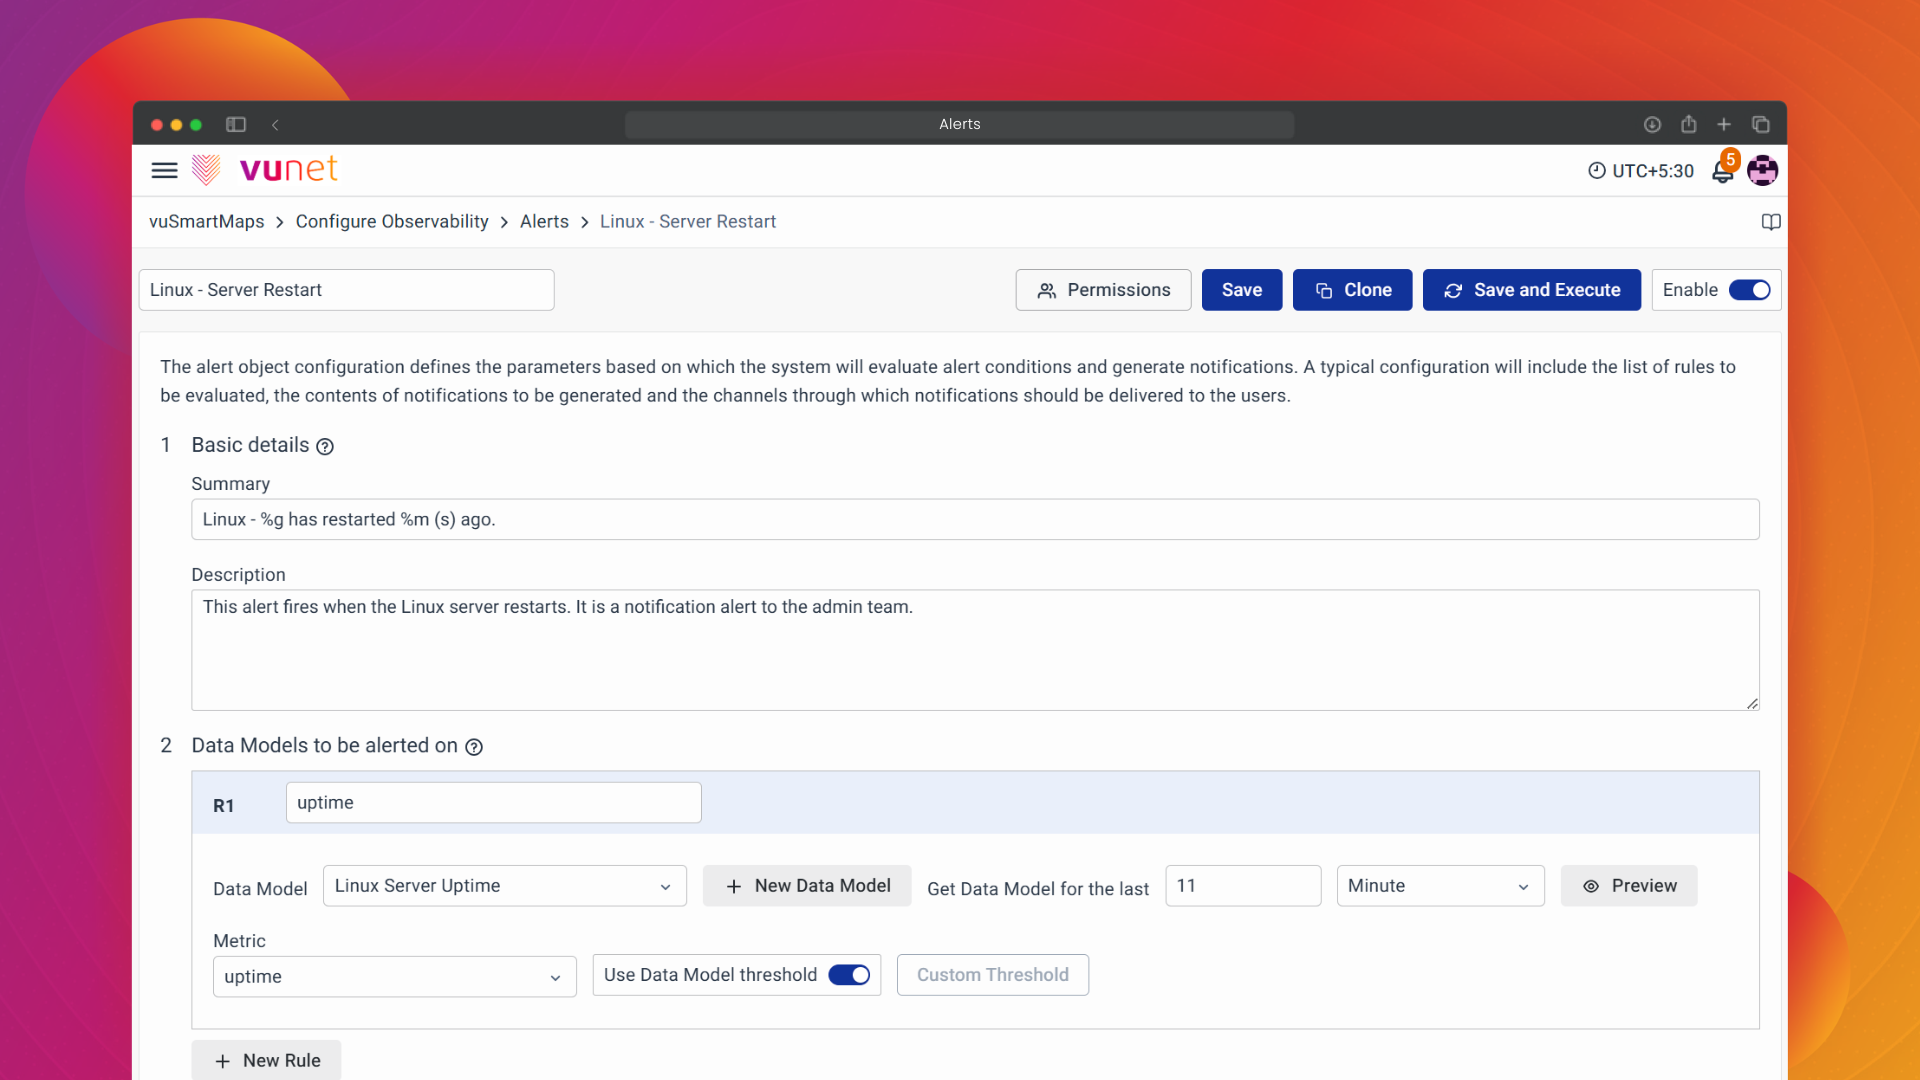Toggle the Use Data Model threshold switch
Image resolution: width=1920 pixels, height=1080 pixels.
[x=849, y=975]
